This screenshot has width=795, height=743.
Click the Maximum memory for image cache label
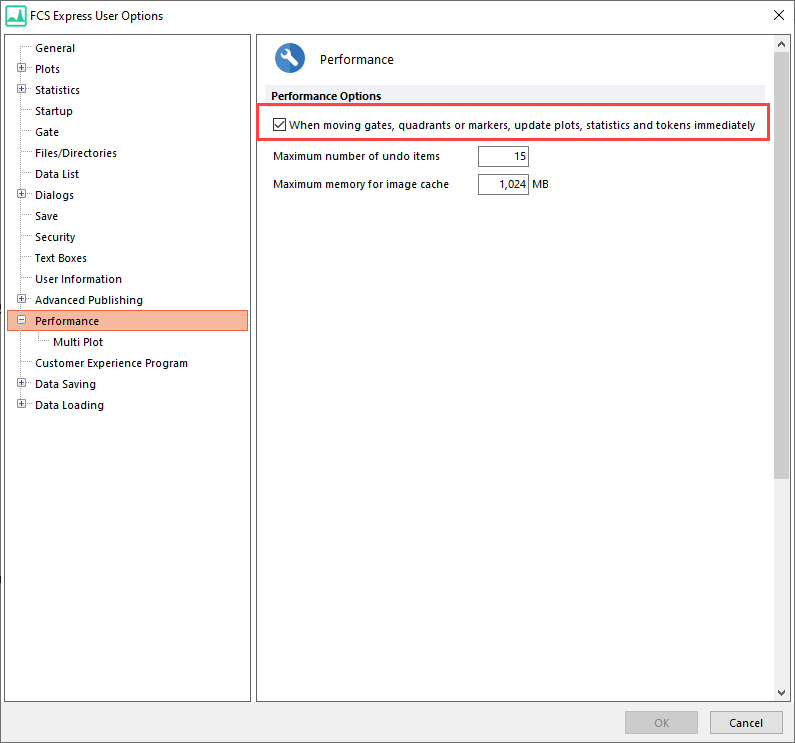pos(361,184)
